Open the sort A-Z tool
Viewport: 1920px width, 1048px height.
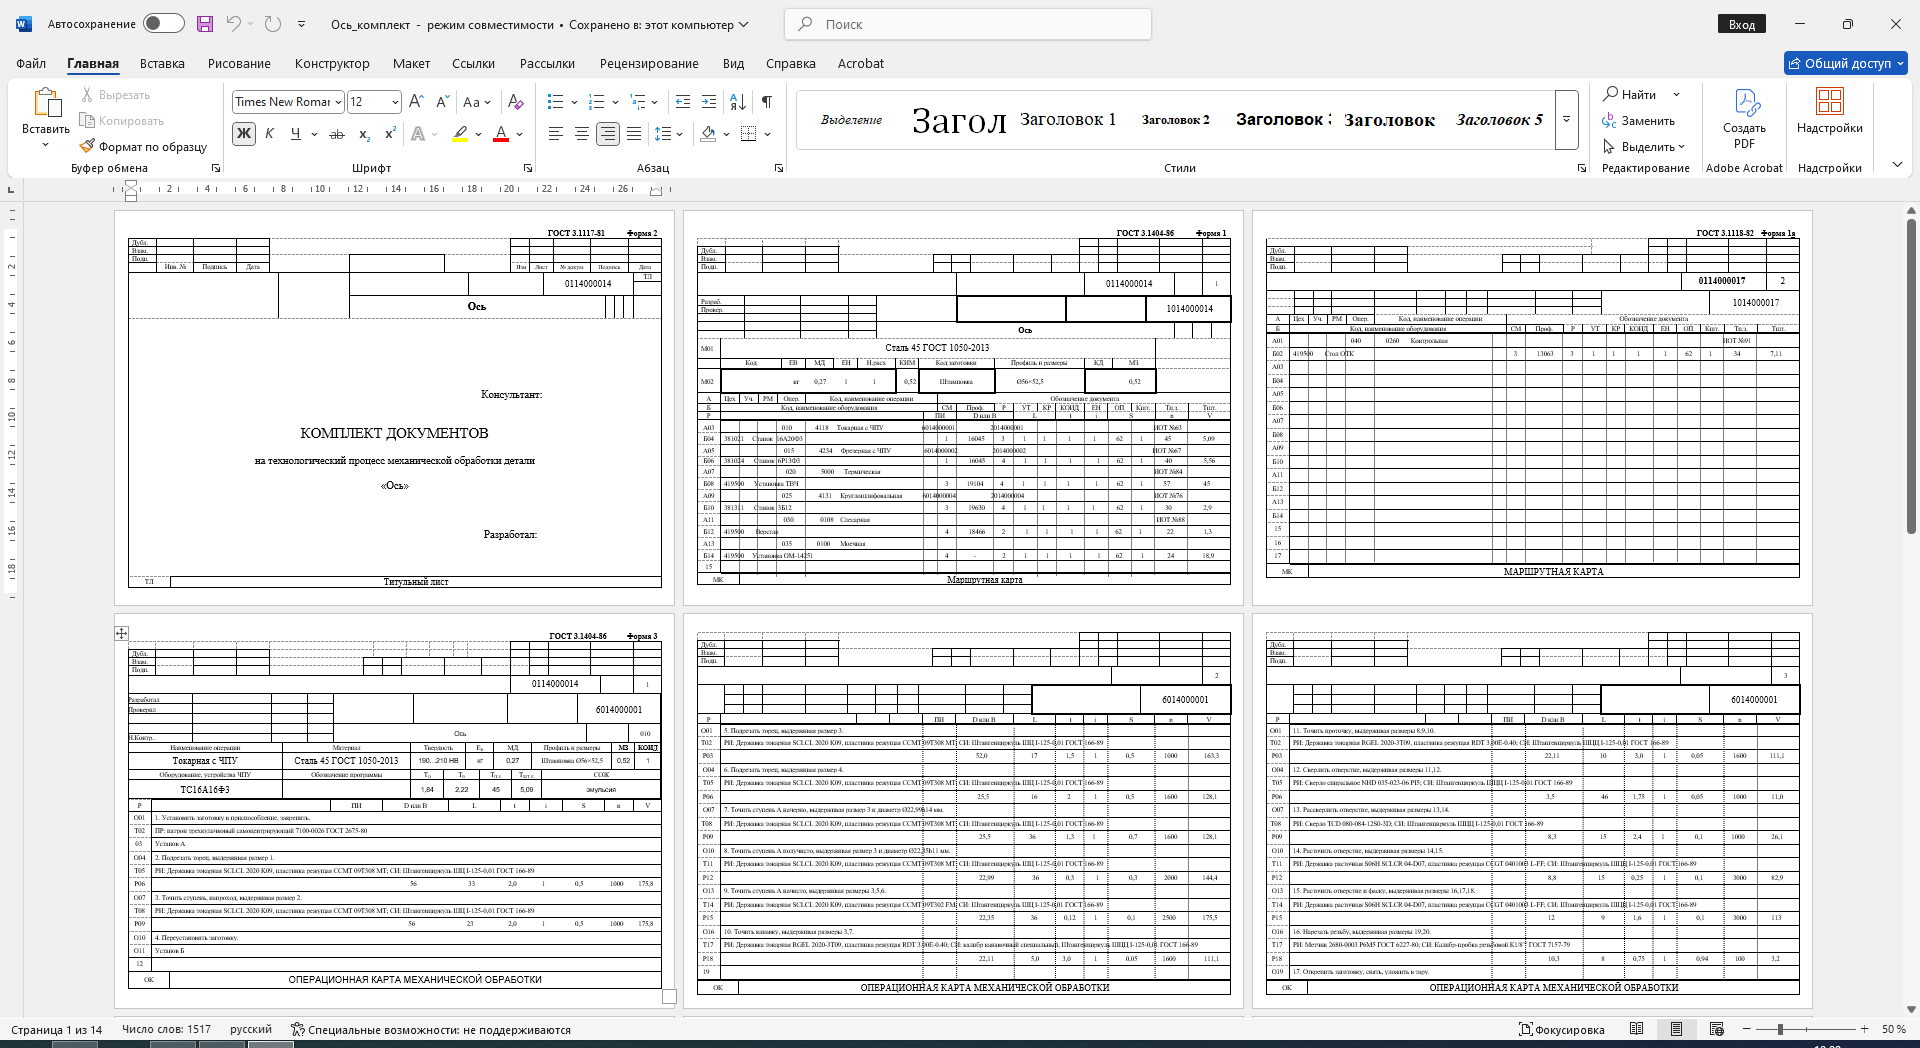click(738, 102)
